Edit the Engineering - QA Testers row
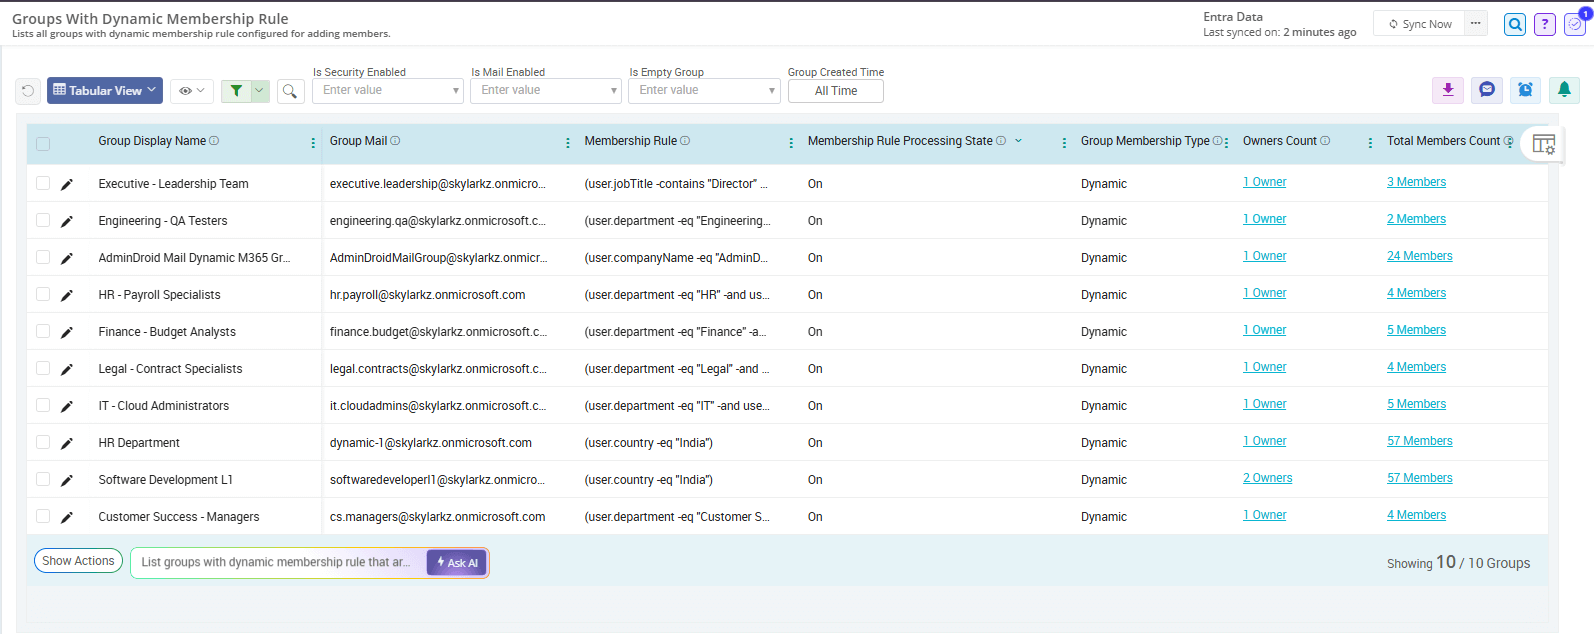Screen dimensions: 1594x634 [x=67, y=221]
